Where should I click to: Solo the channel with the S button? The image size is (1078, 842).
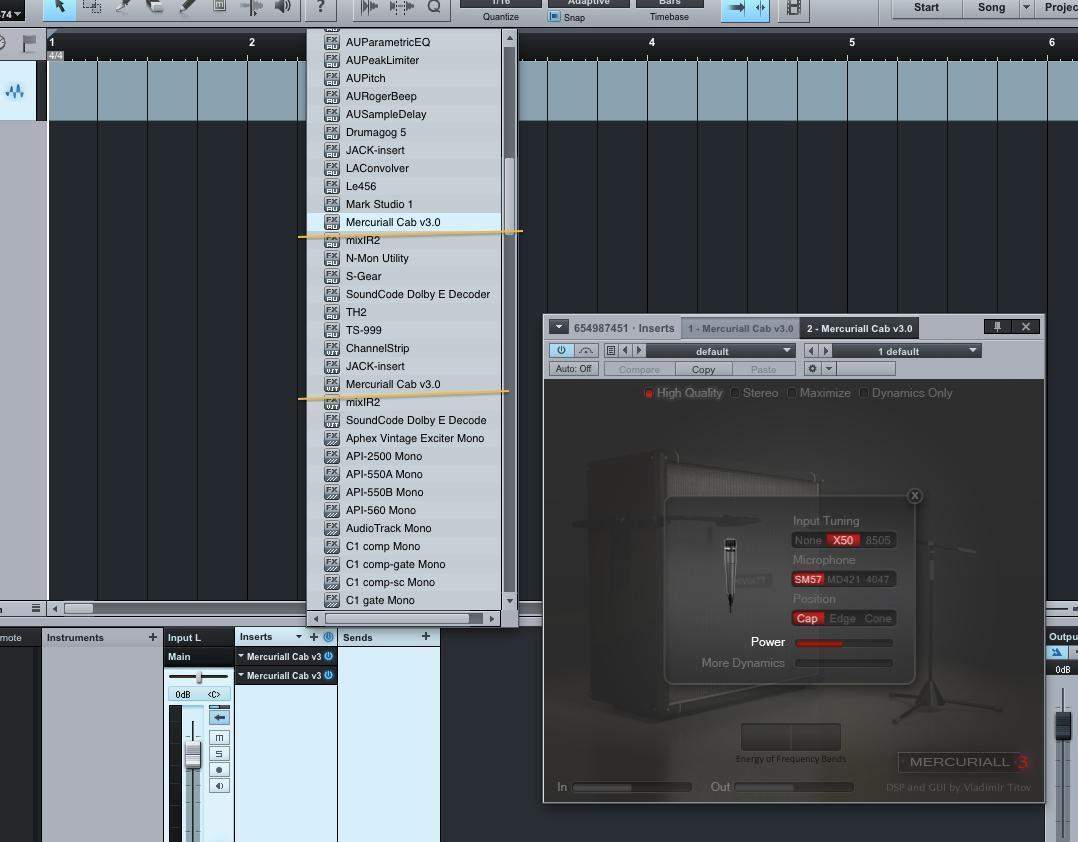tap(219, 753)
